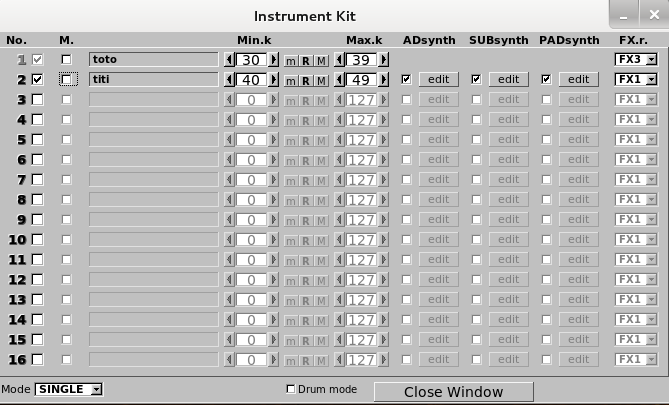Close the Instrument Kit via Close Window
This screenshot has width=669, height=405.
(454, 392)
